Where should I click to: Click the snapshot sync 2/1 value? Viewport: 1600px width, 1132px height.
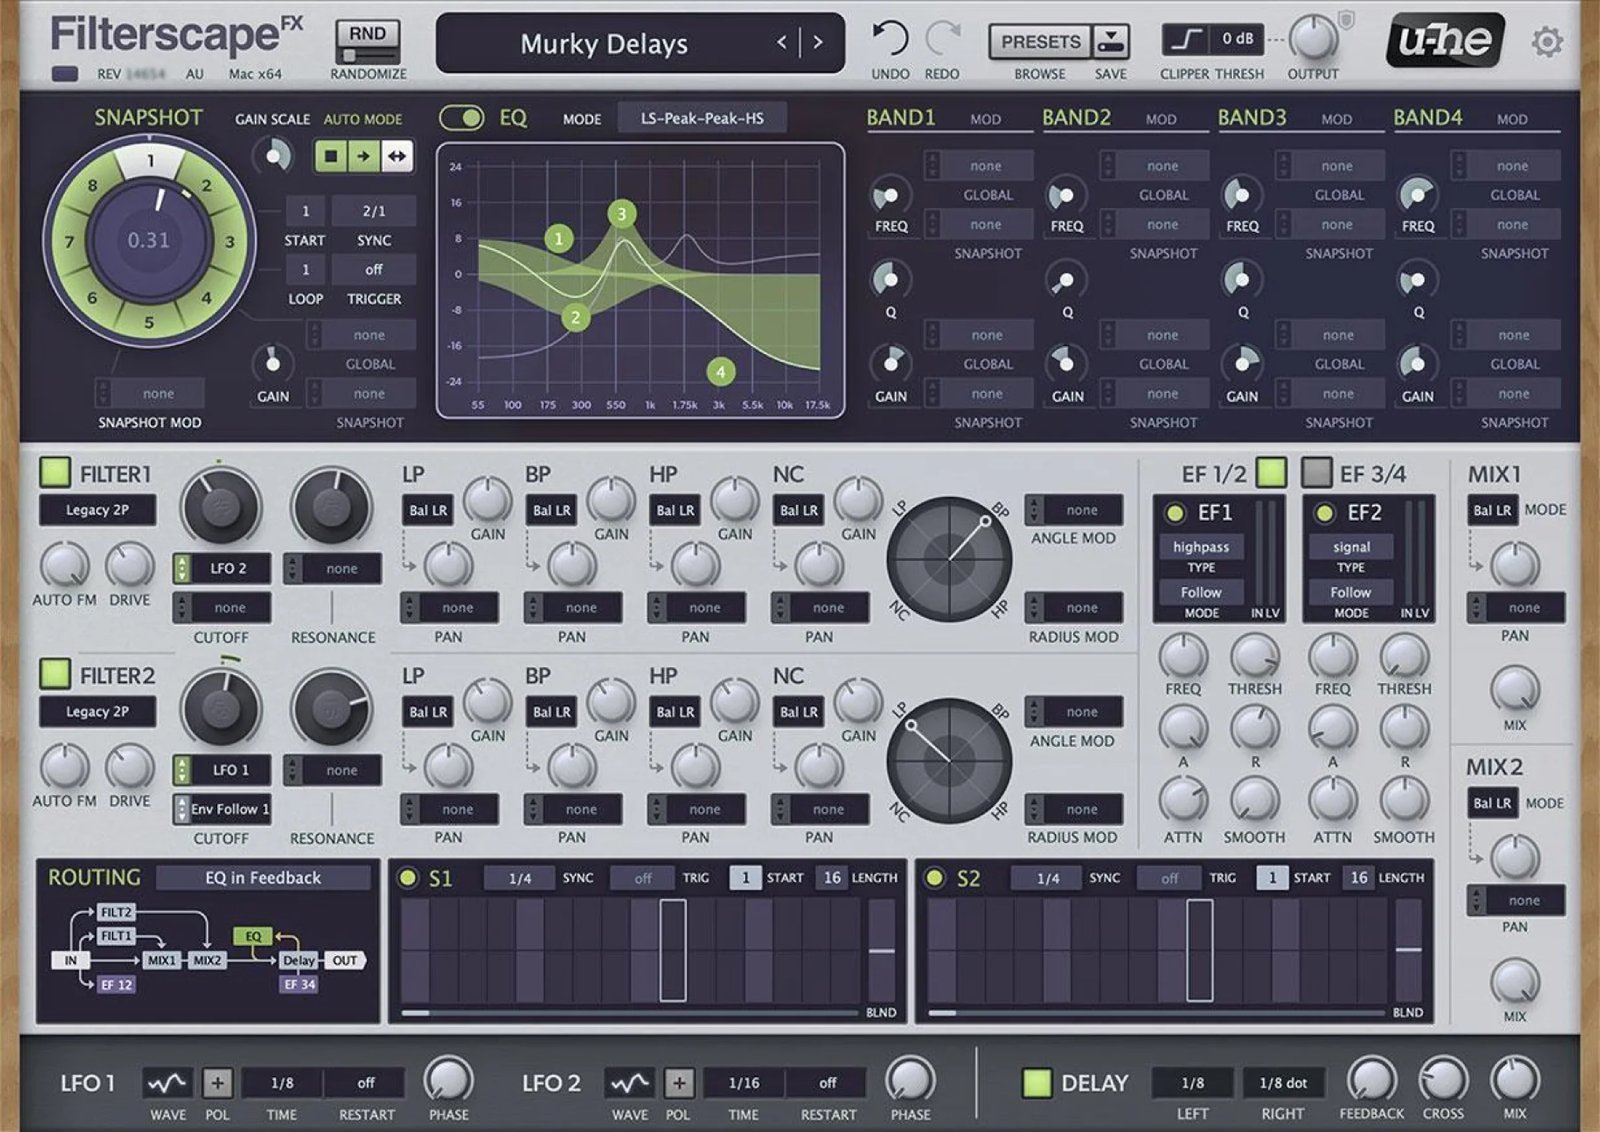coord(373,211)
